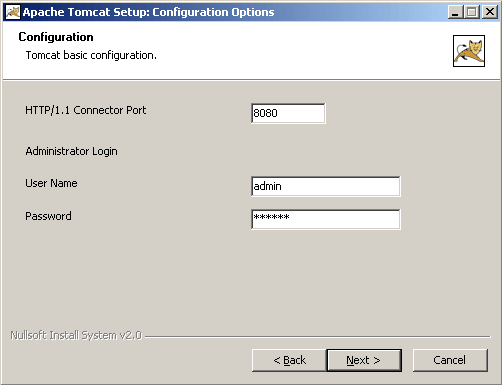Click the Tomcat icon in the title bar
The height and width of the screenshot is (385, 502).
[13, 12]
